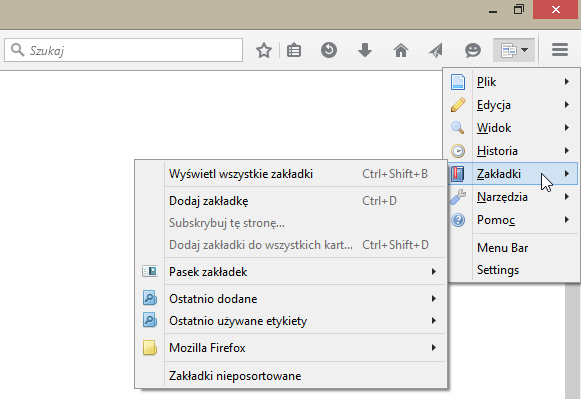Open the Zakładki menu
The height and width of the screenshot is (399, 581).
(x=513, y=174)
